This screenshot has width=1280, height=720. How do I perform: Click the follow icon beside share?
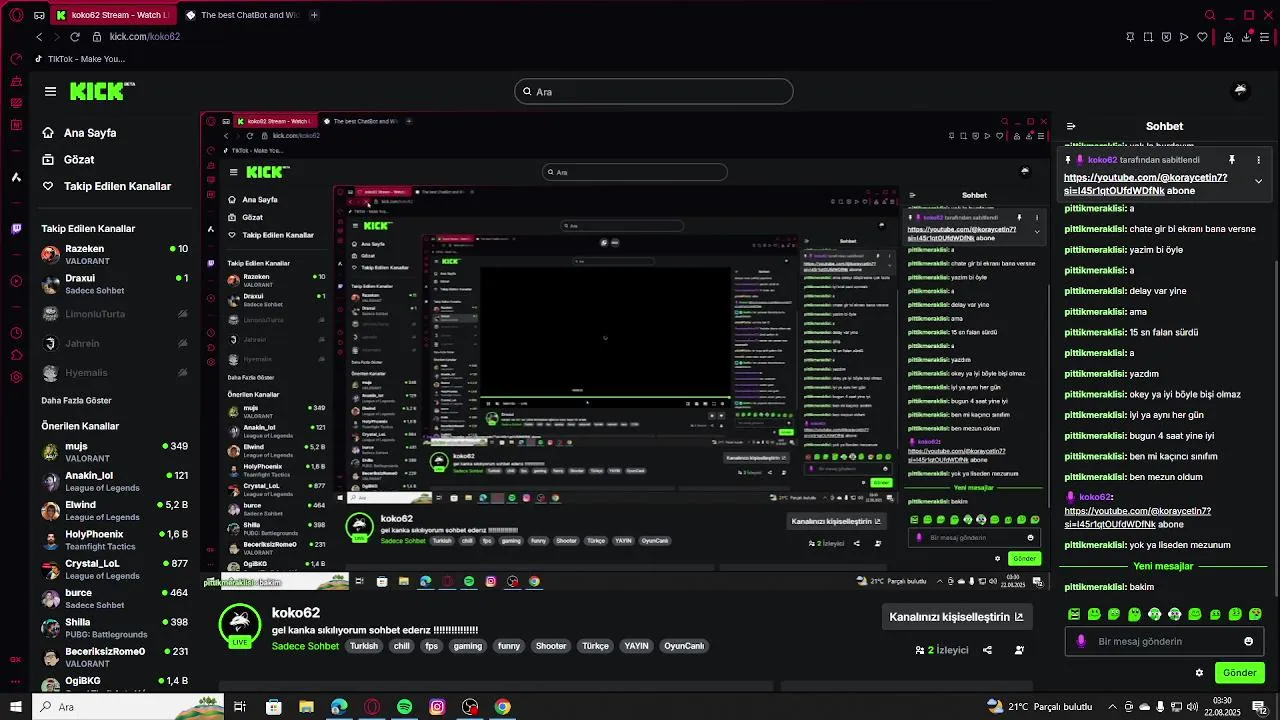point(1019,650)
